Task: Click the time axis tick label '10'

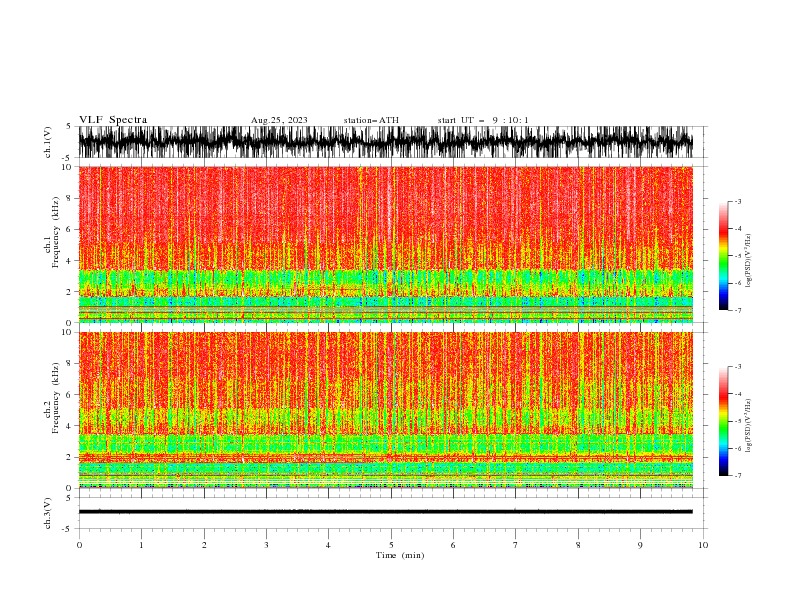Action: 703,545
